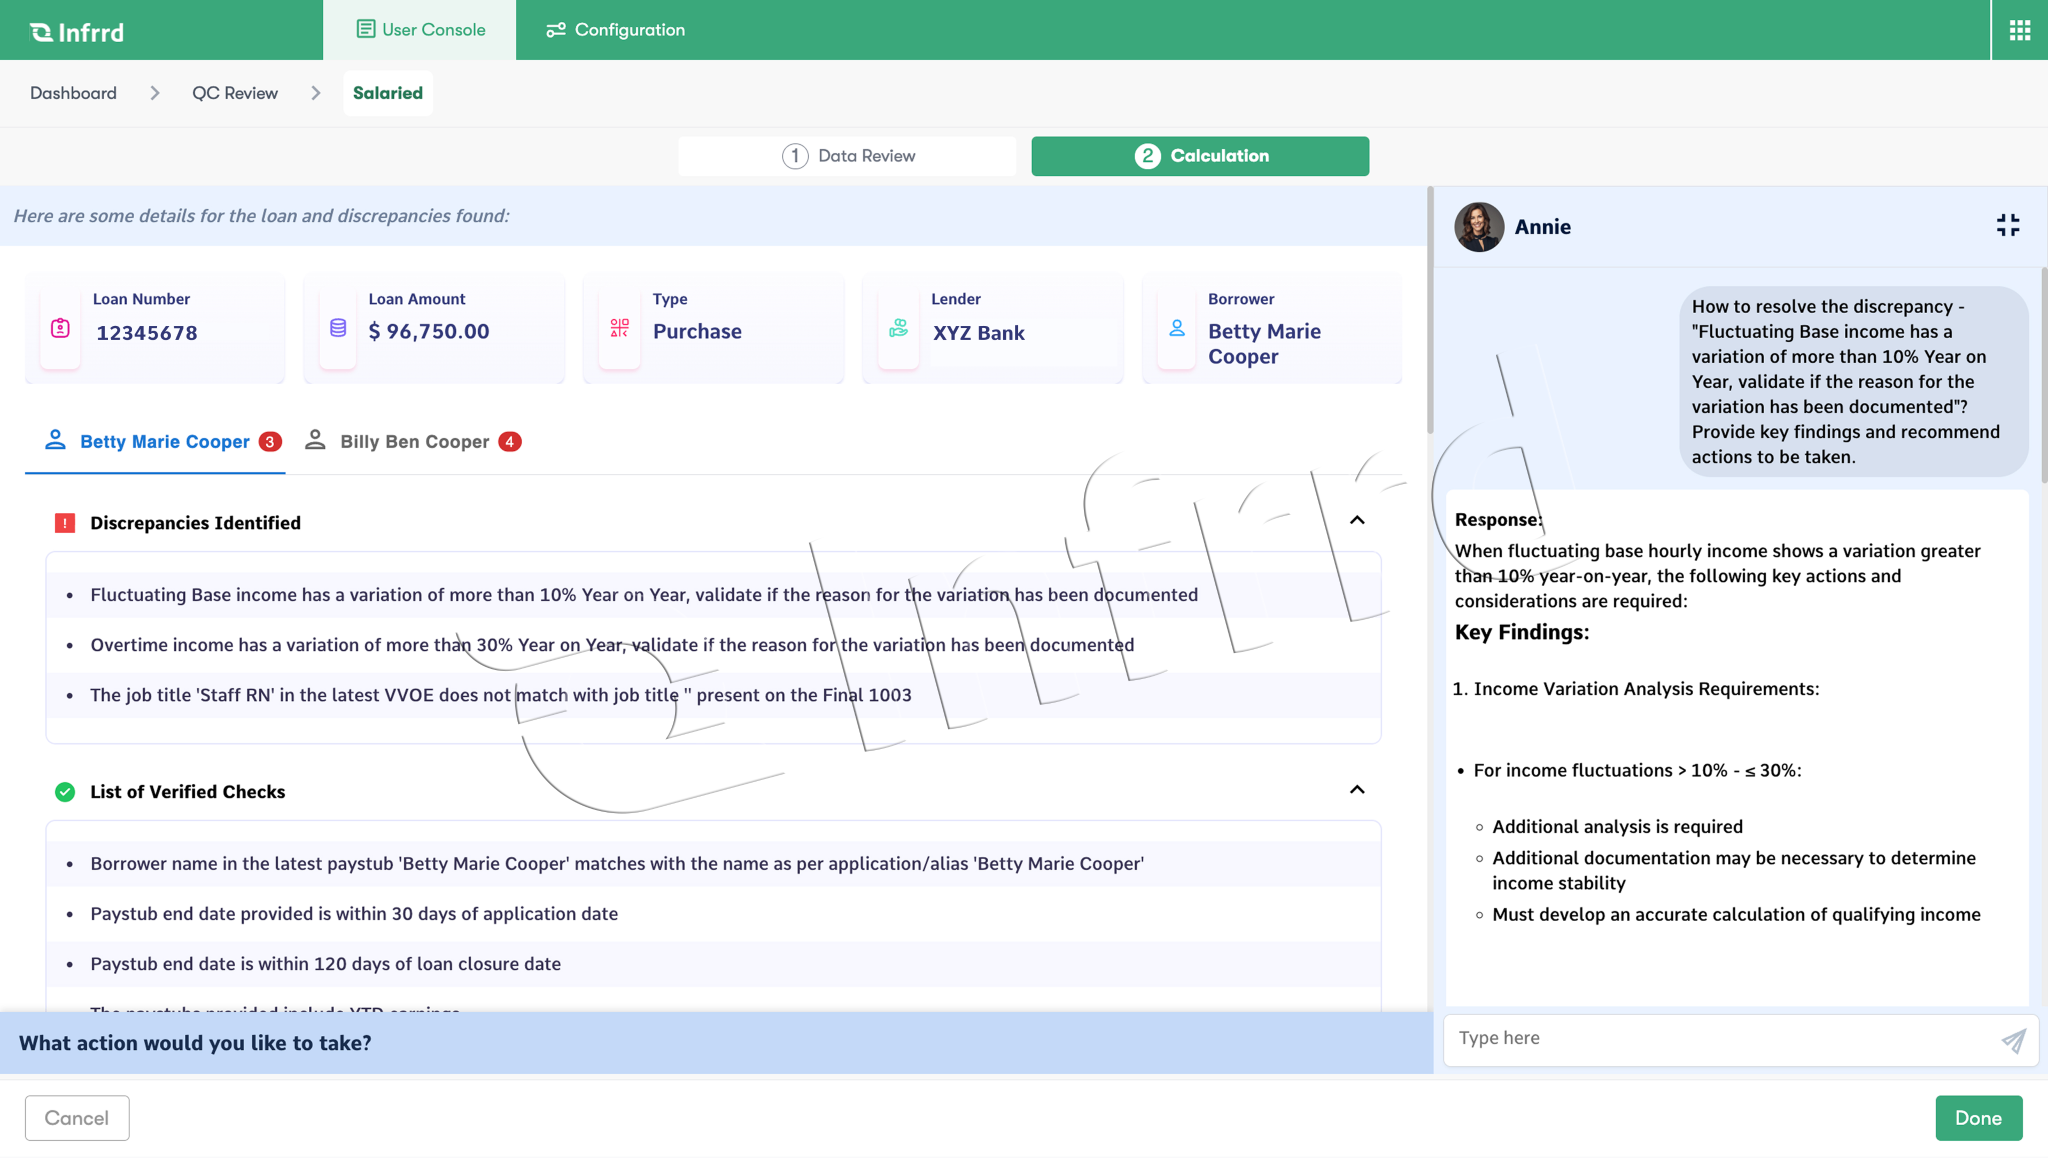Click green check icon by Verified Checks
This screenshot has width=2048, height=1158.
(x=65, y=792)
